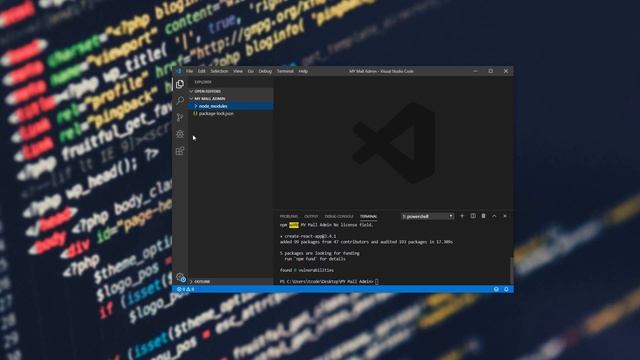Open the Search view in the activity bar

pos(180,100)
